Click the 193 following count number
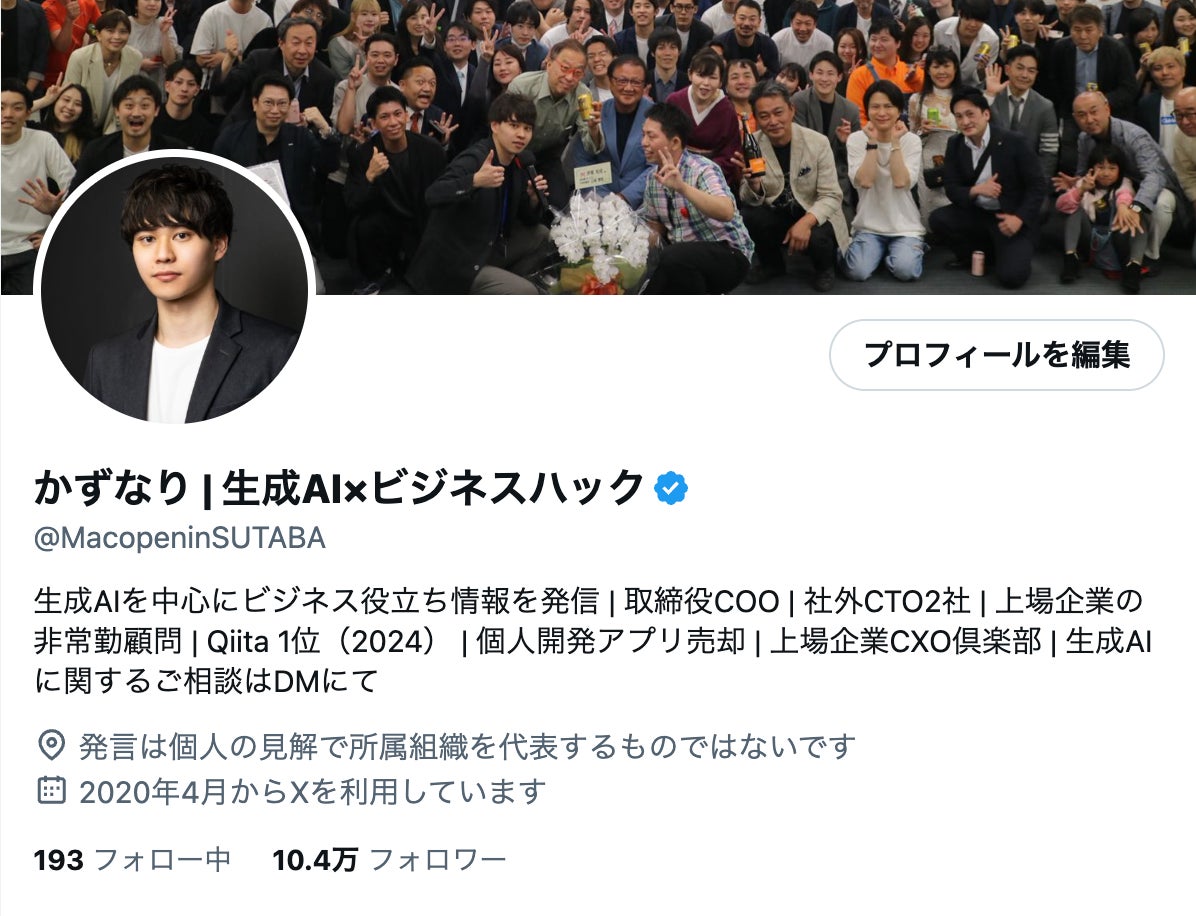This screenshot has width=1196, height=916. coord(59,860)
